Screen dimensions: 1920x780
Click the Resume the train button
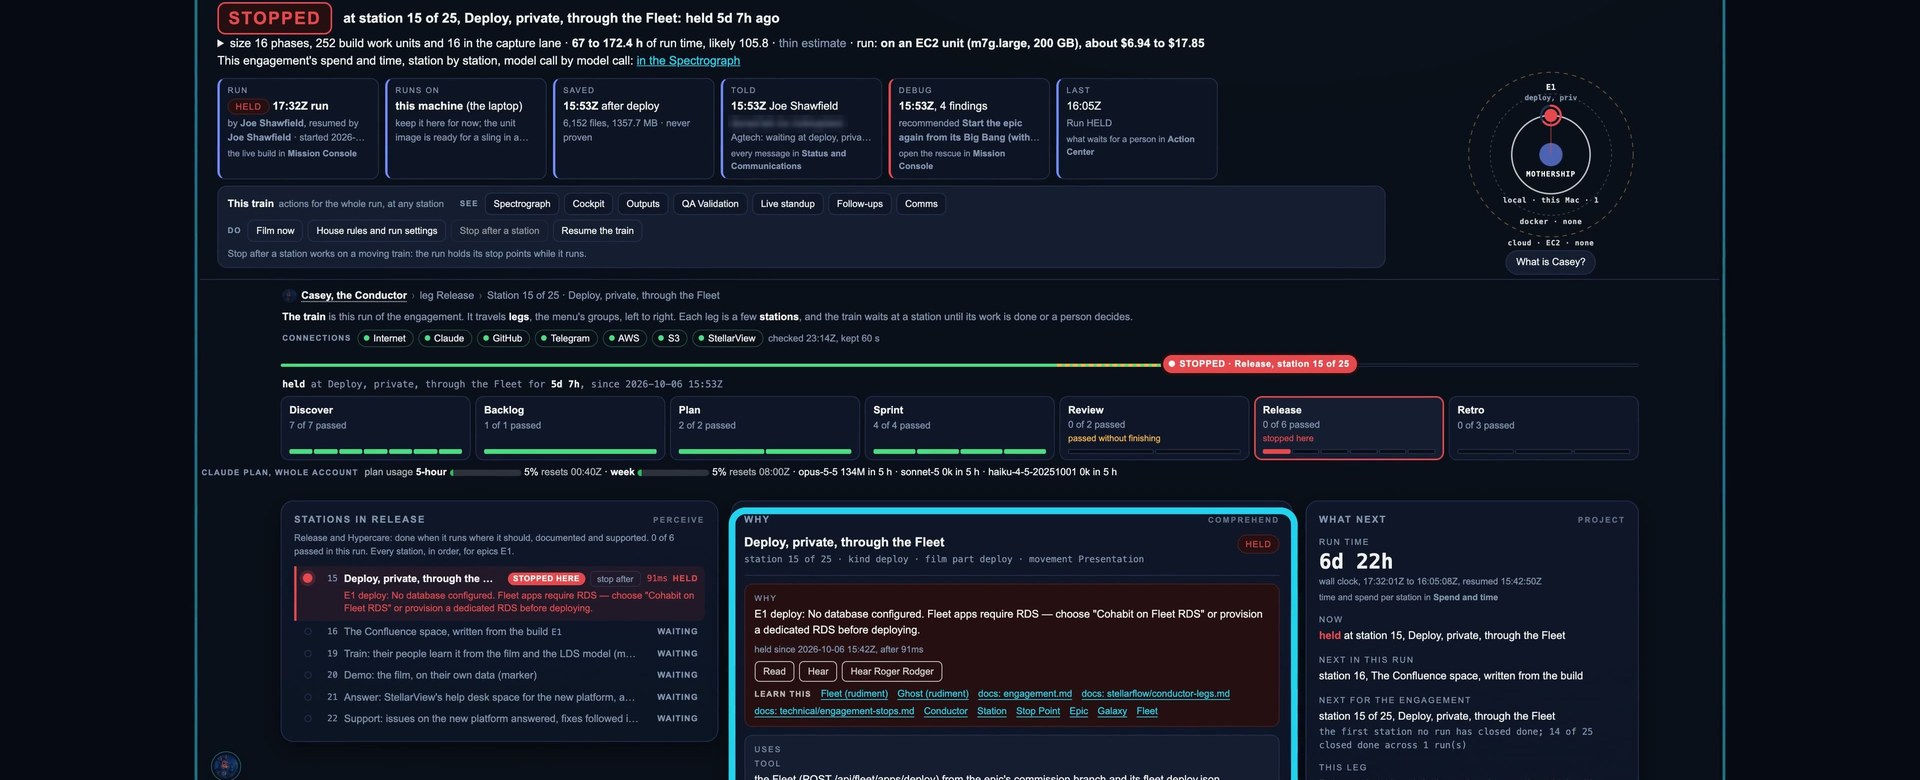tap(597, 231)
